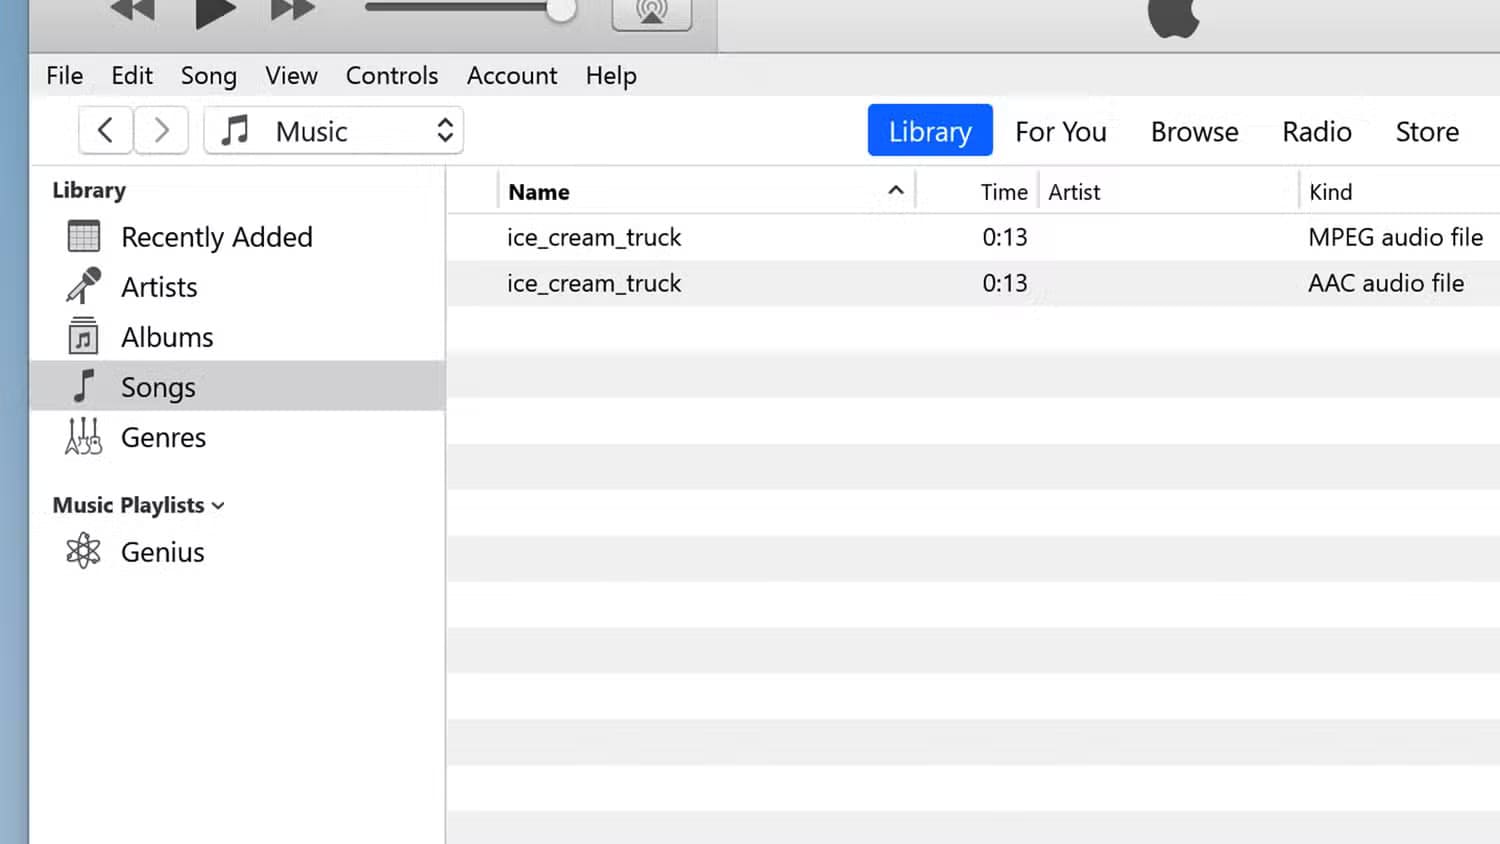Select Recently Added in the sidebar
This screenshot has width=1500, height=844.
216,237
